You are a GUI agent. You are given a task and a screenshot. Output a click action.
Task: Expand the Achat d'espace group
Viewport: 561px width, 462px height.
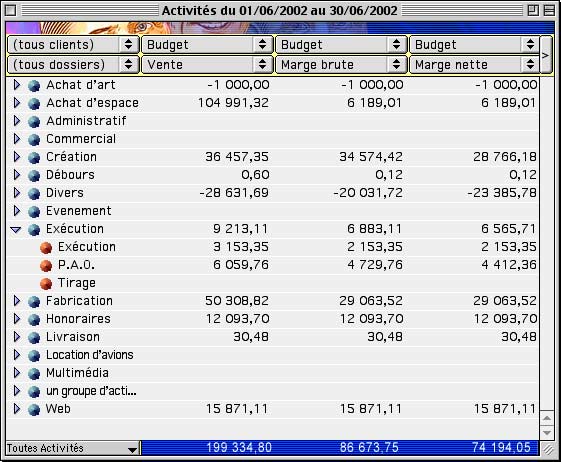16,103
